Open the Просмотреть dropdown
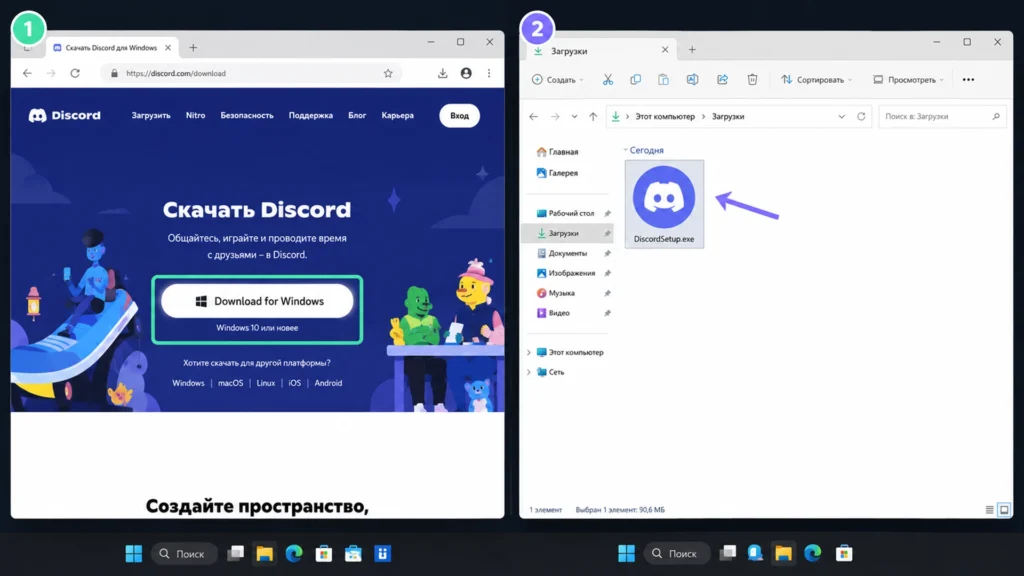This screenshot has width=1024, height=576. pyautogui.click(x=908, y=80)
